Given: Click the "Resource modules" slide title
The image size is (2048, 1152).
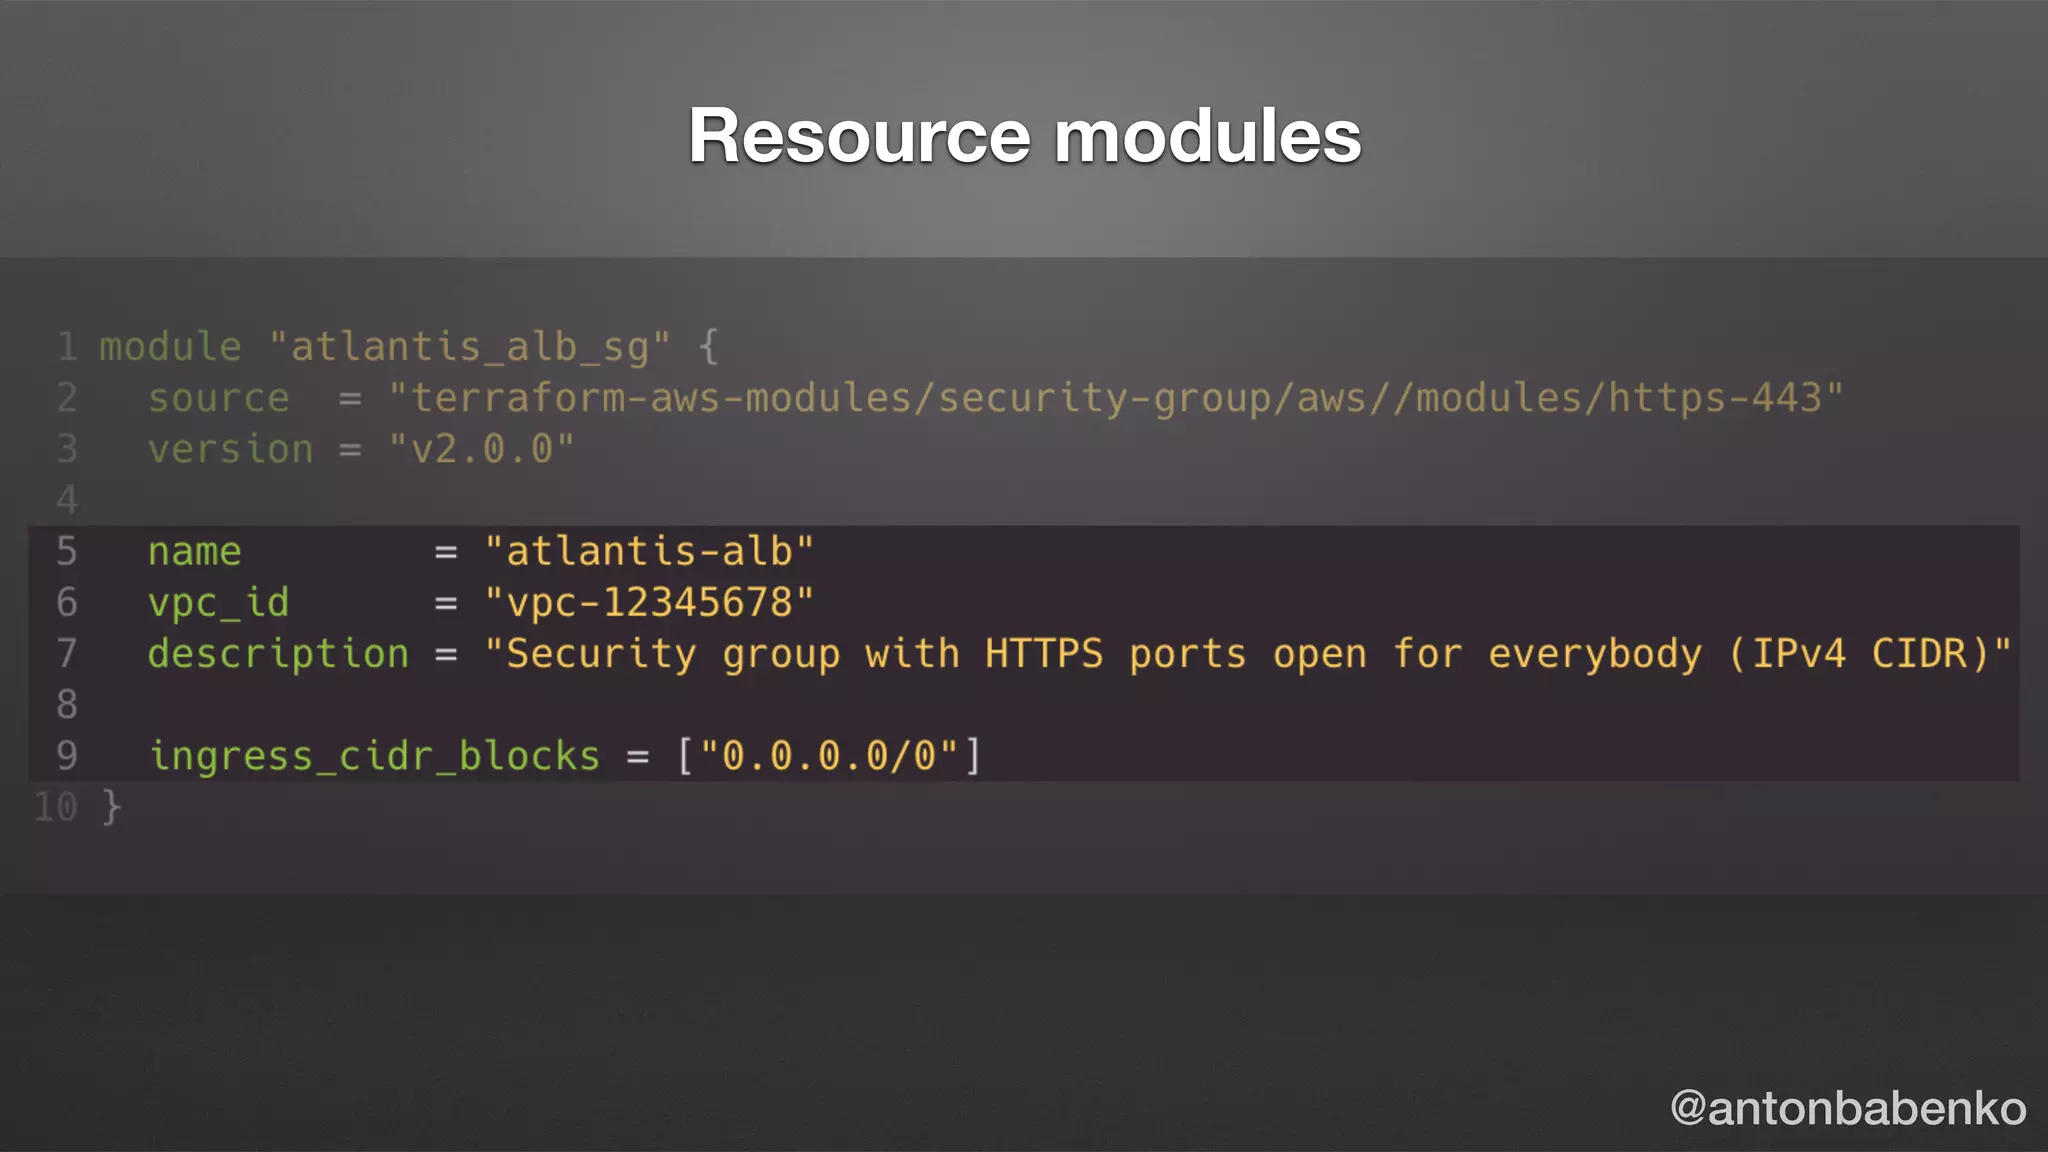Looking at the screenshot, I should [x=1024, y=135].
